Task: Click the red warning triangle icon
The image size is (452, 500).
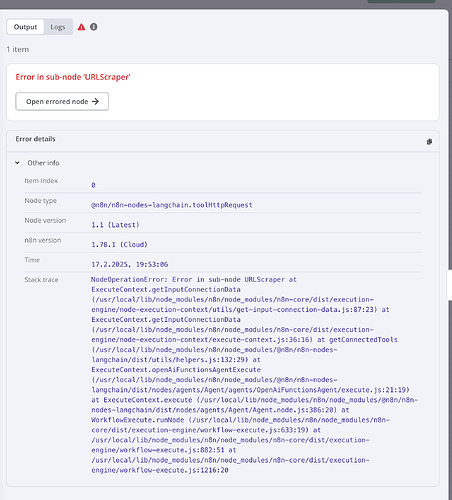Action: [81, 27]
